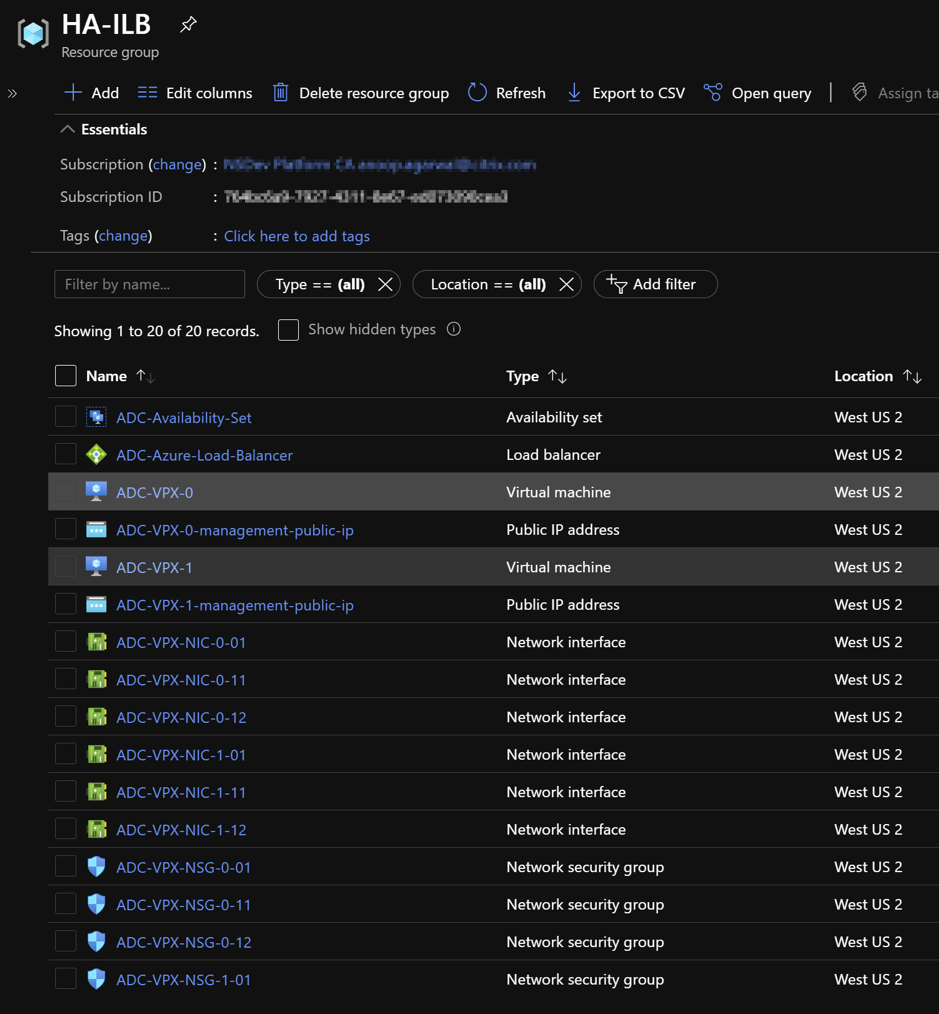Open security group ADC-VPX-NSG-0-01
939x1014 pixels.
tap(184, 868)
